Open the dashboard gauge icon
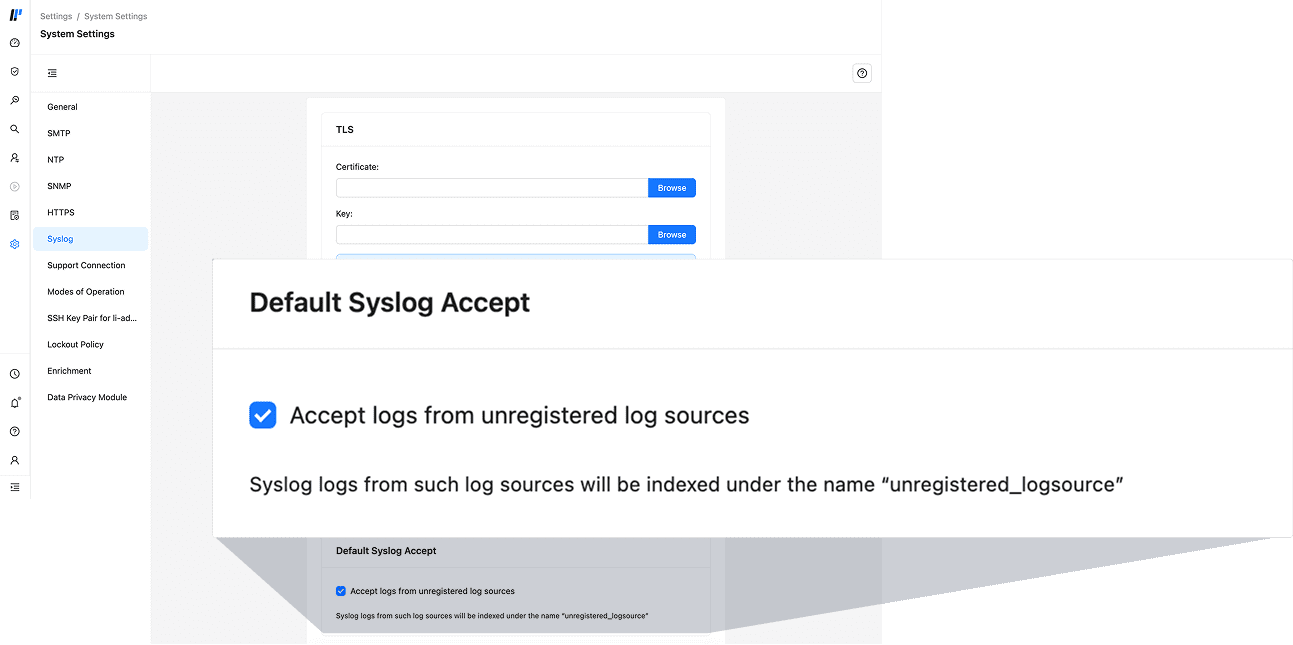This screenshot has width=1293, height=645. [x=14, y=43]
